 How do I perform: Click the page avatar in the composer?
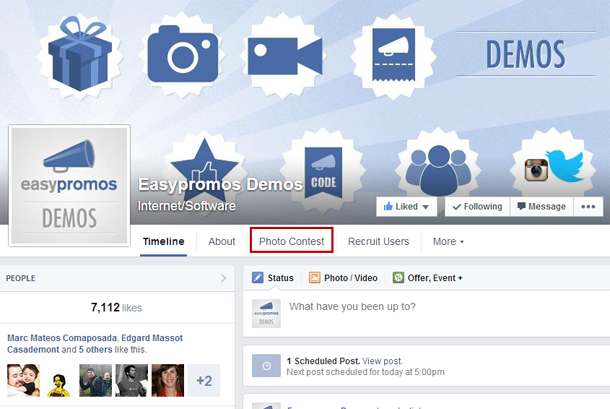tap(266, 313)
